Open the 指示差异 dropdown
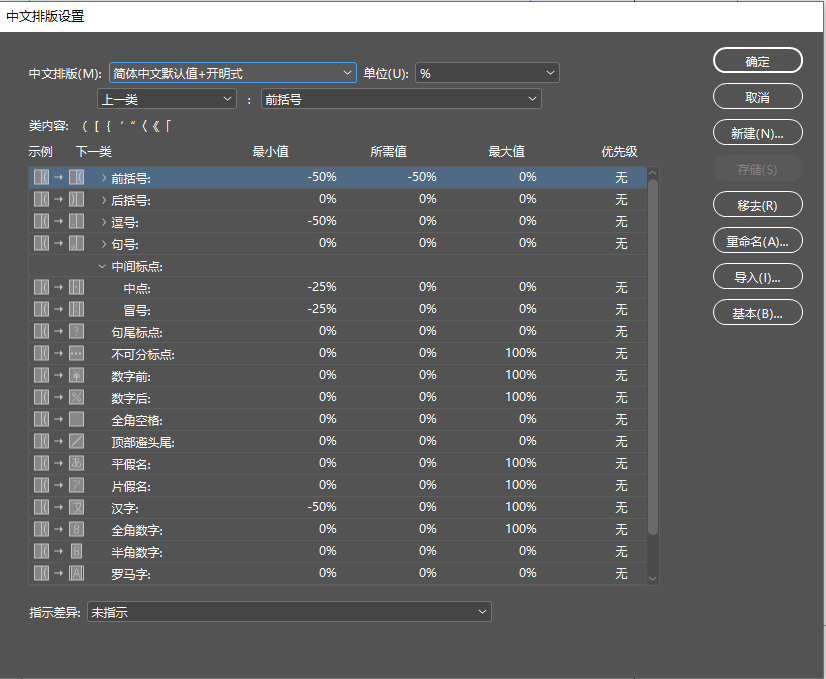 pyautogui.click(x=289, y=611)
